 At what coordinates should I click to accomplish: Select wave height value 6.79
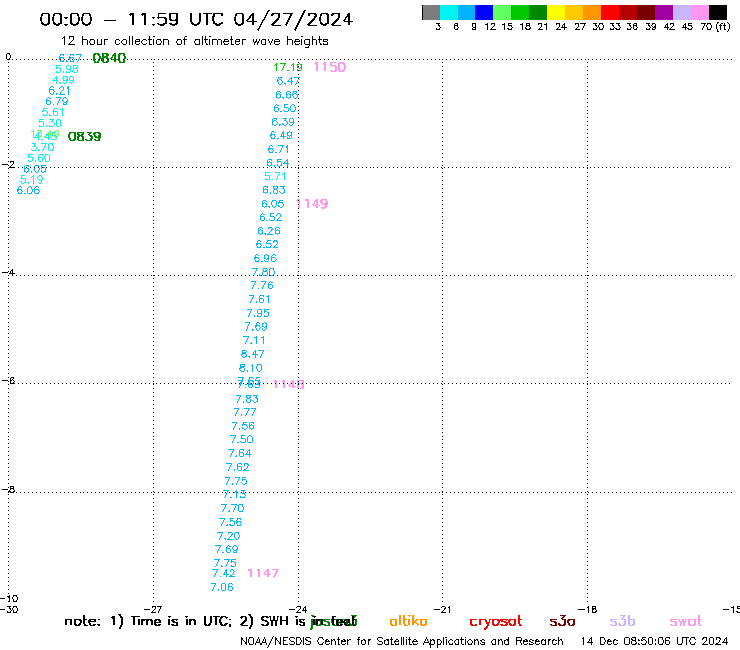coord(57,101)
